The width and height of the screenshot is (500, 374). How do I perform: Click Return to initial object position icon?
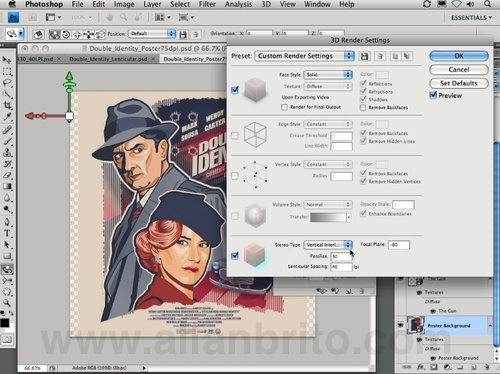coord(38,34)
